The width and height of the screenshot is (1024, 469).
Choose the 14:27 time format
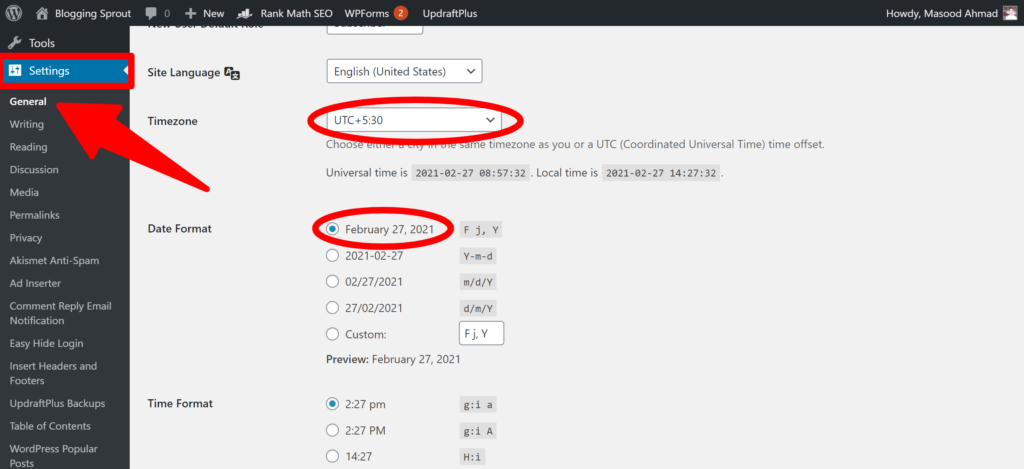point(332,456)
